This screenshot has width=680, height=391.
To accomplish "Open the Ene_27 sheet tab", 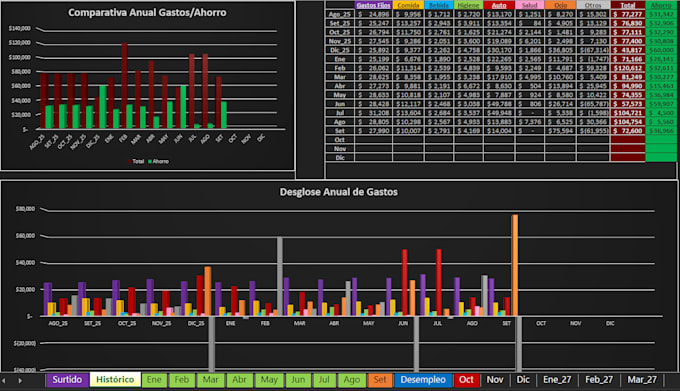I will [557, 380].
